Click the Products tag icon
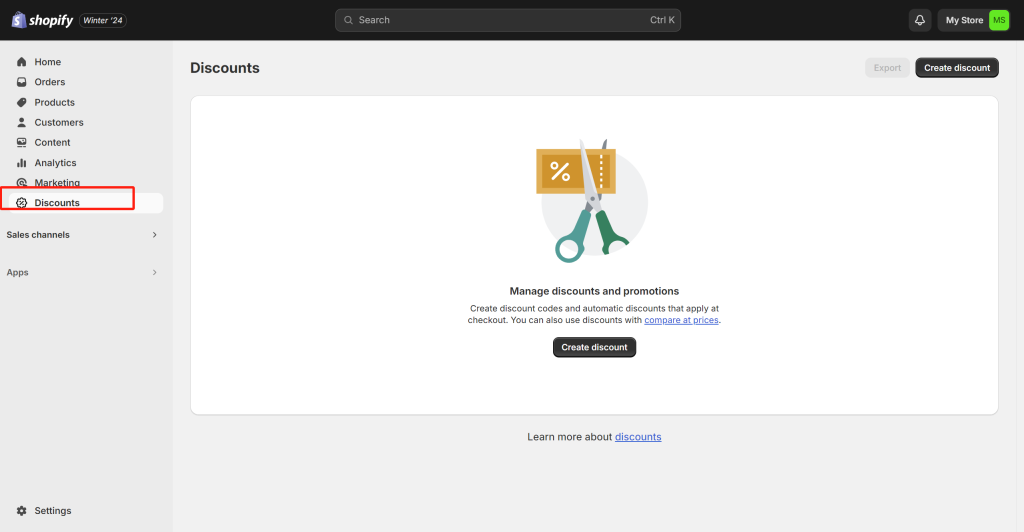This screenshot has height=532, width=1024. click(22, 102)
